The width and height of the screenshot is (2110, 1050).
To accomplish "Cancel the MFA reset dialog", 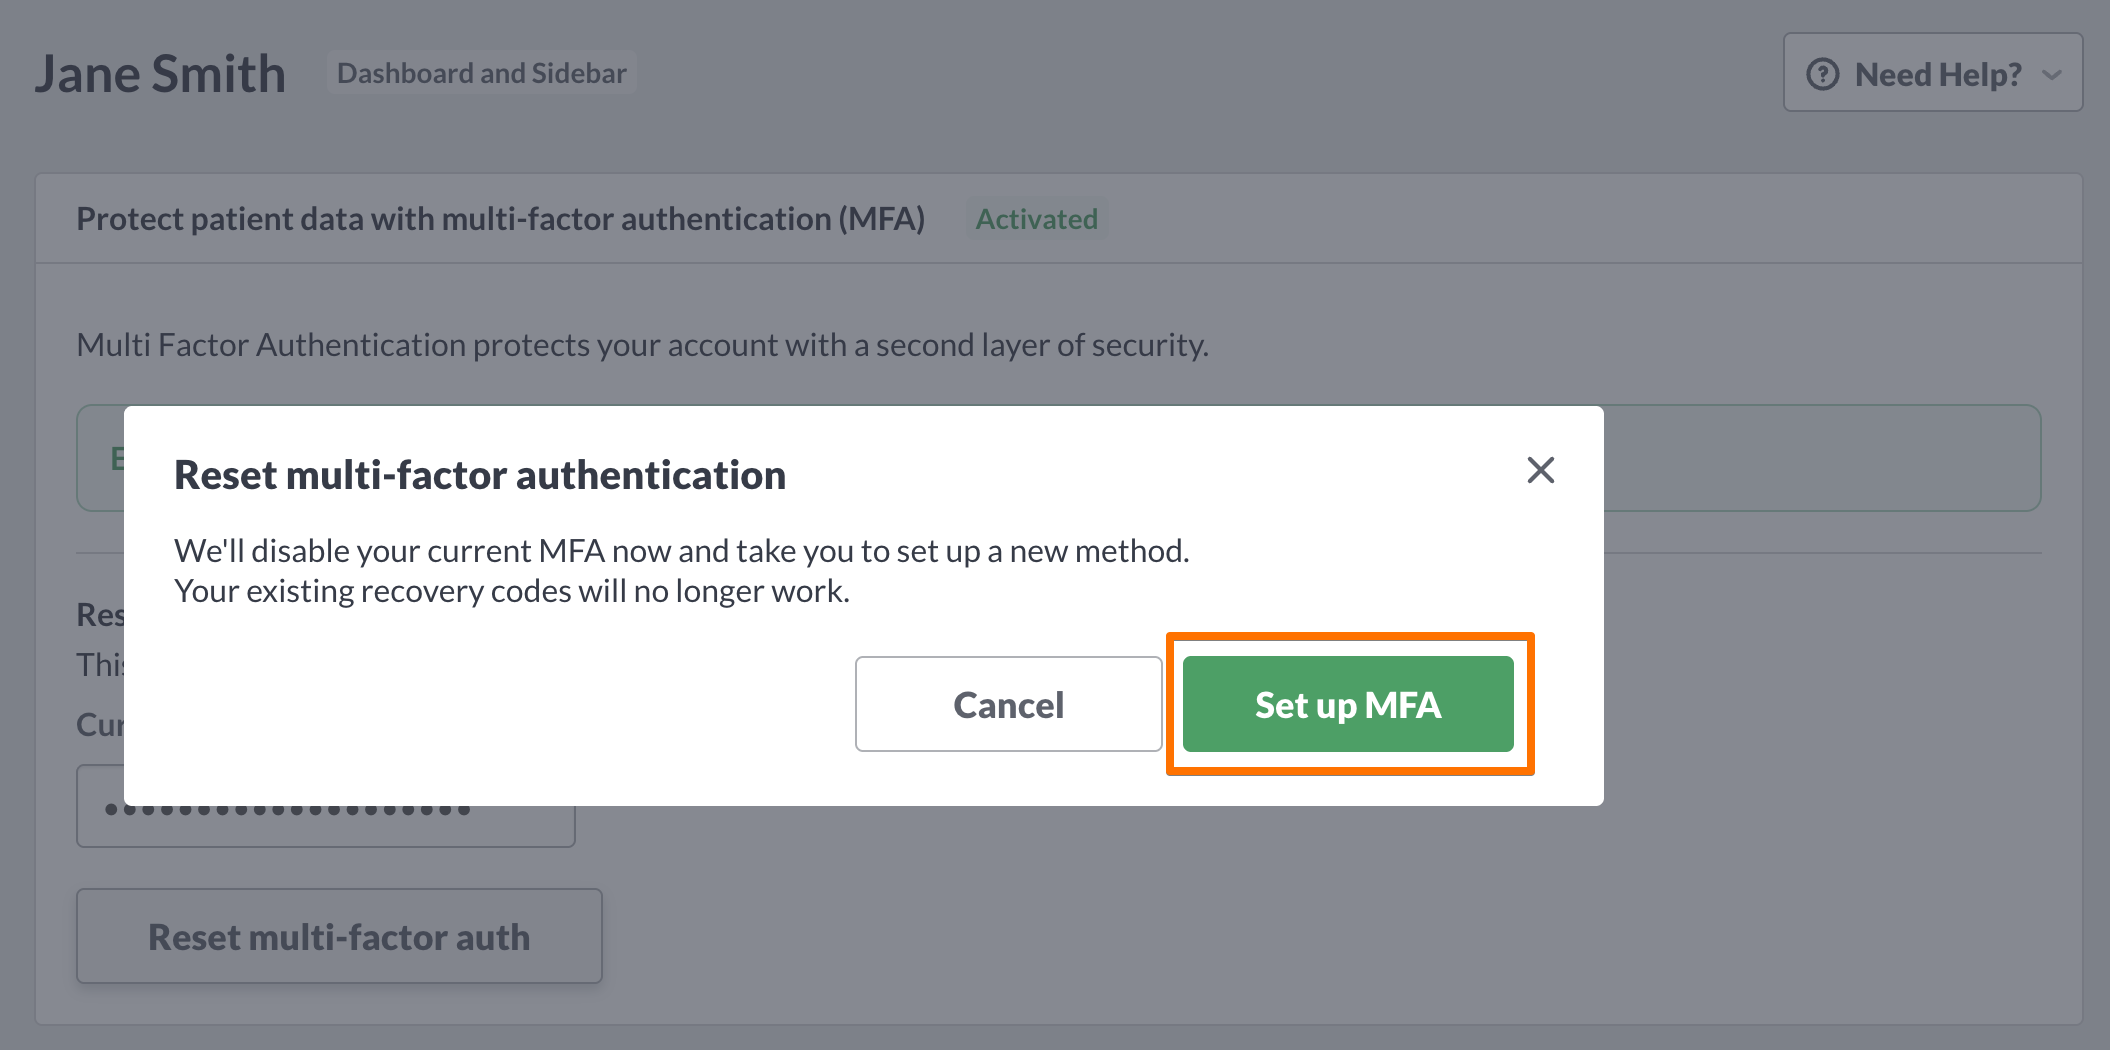I will [1008, 704].
